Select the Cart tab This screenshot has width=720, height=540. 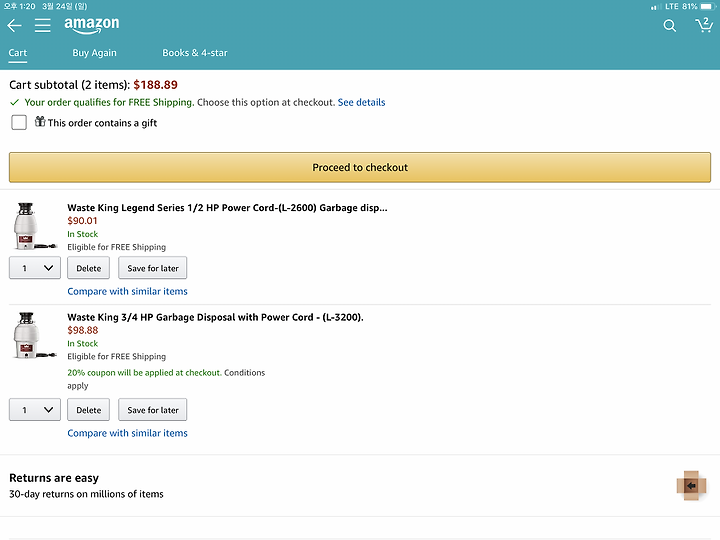[17, 53]
